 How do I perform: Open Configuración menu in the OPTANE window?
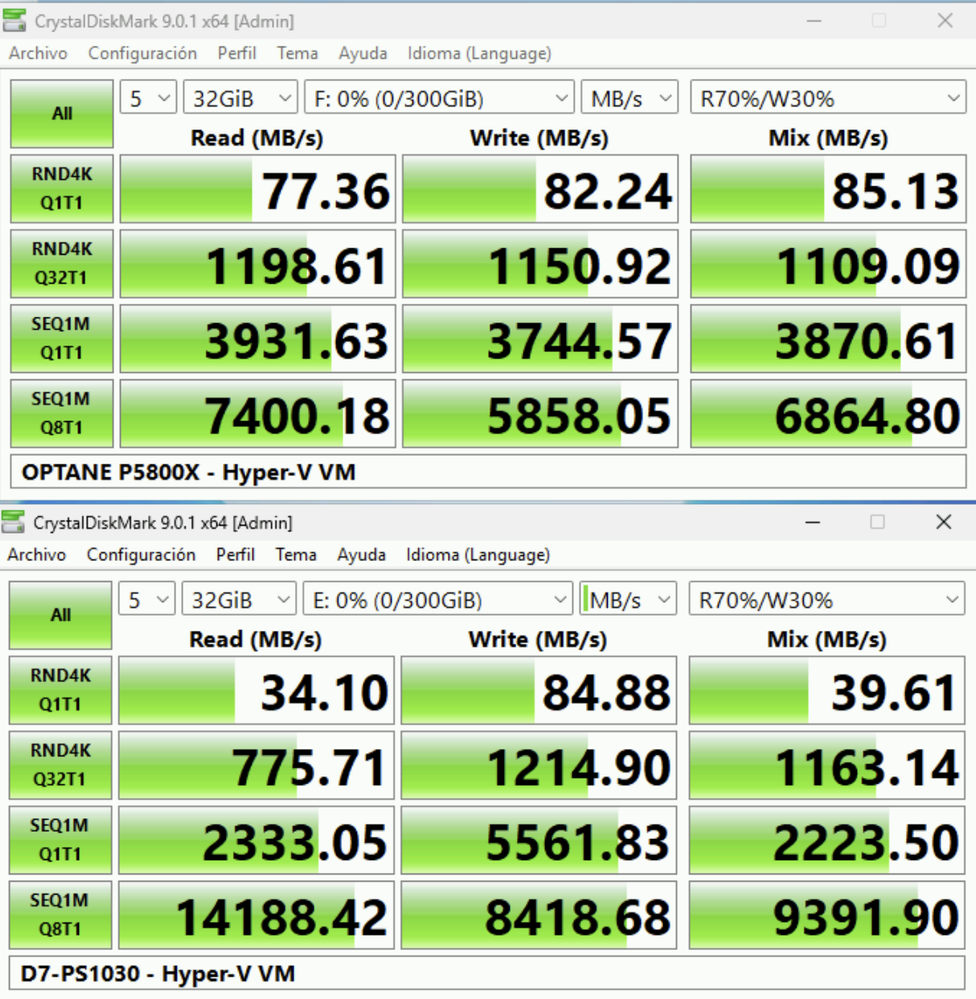point(143,54)
